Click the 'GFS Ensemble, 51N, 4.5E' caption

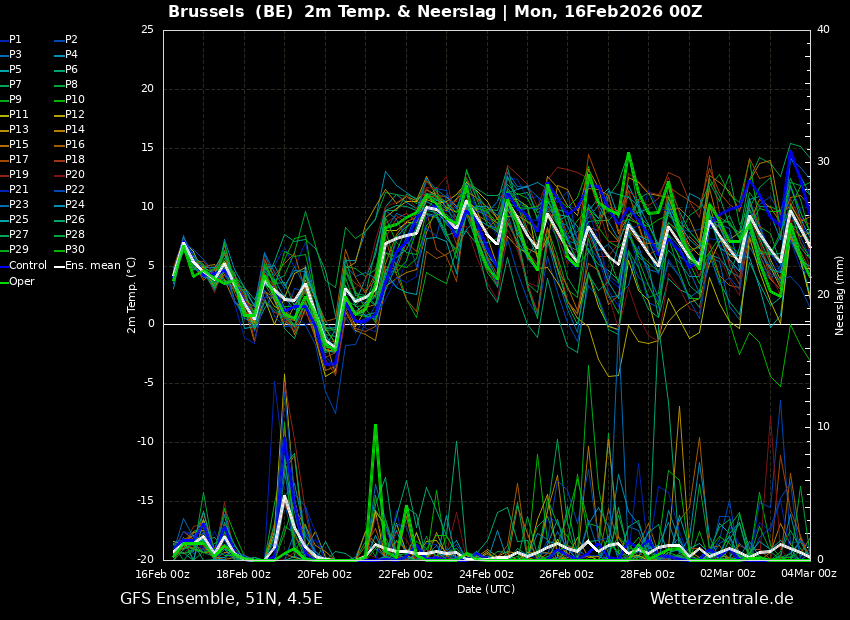pyautogui.click(x=221, y=599)
